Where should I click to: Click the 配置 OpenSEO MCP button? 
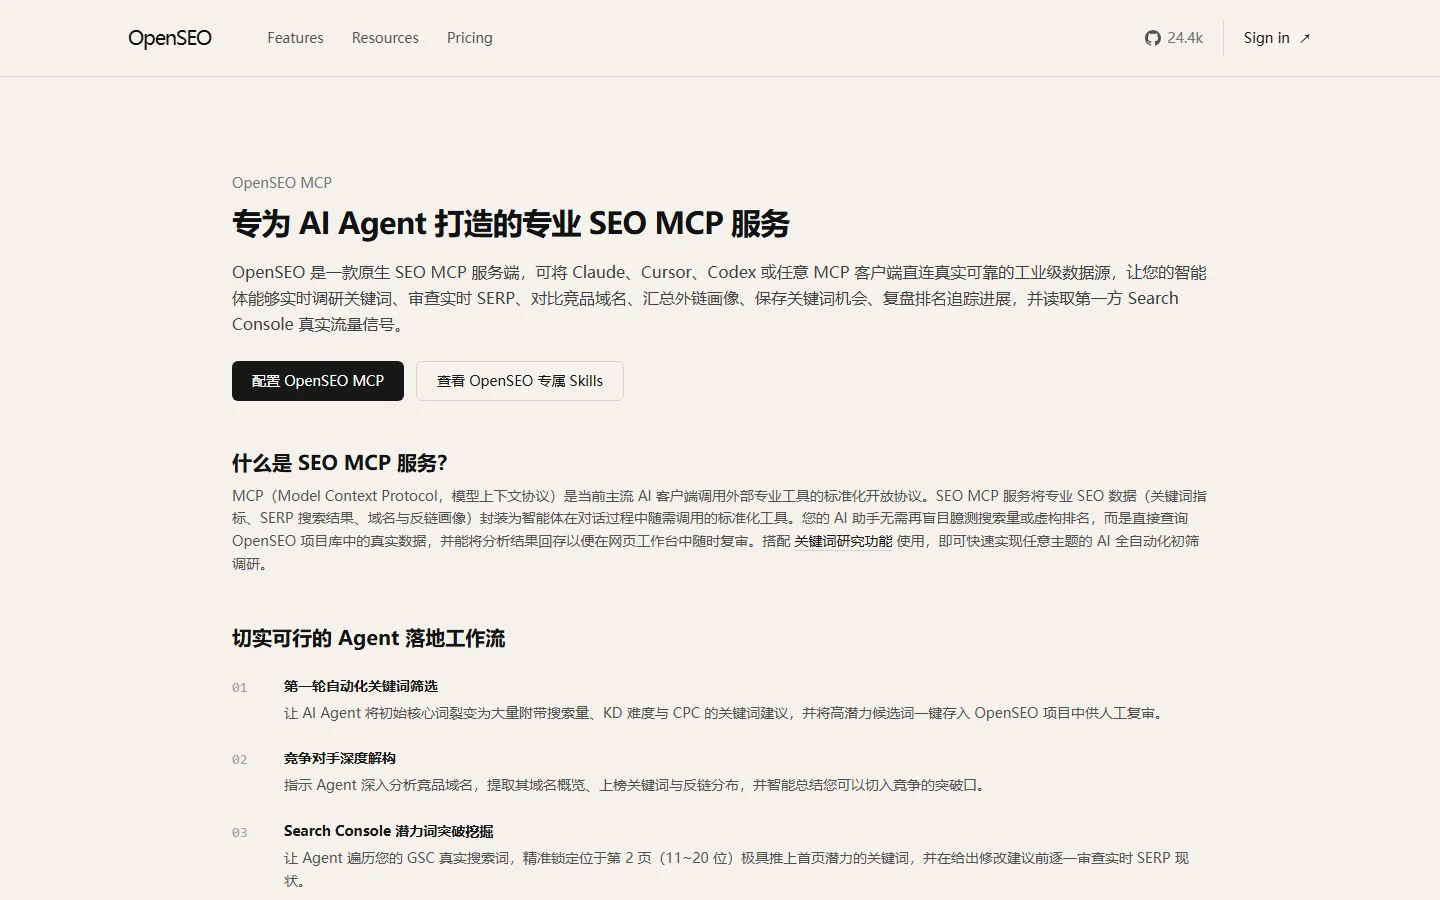pos(318,381)
